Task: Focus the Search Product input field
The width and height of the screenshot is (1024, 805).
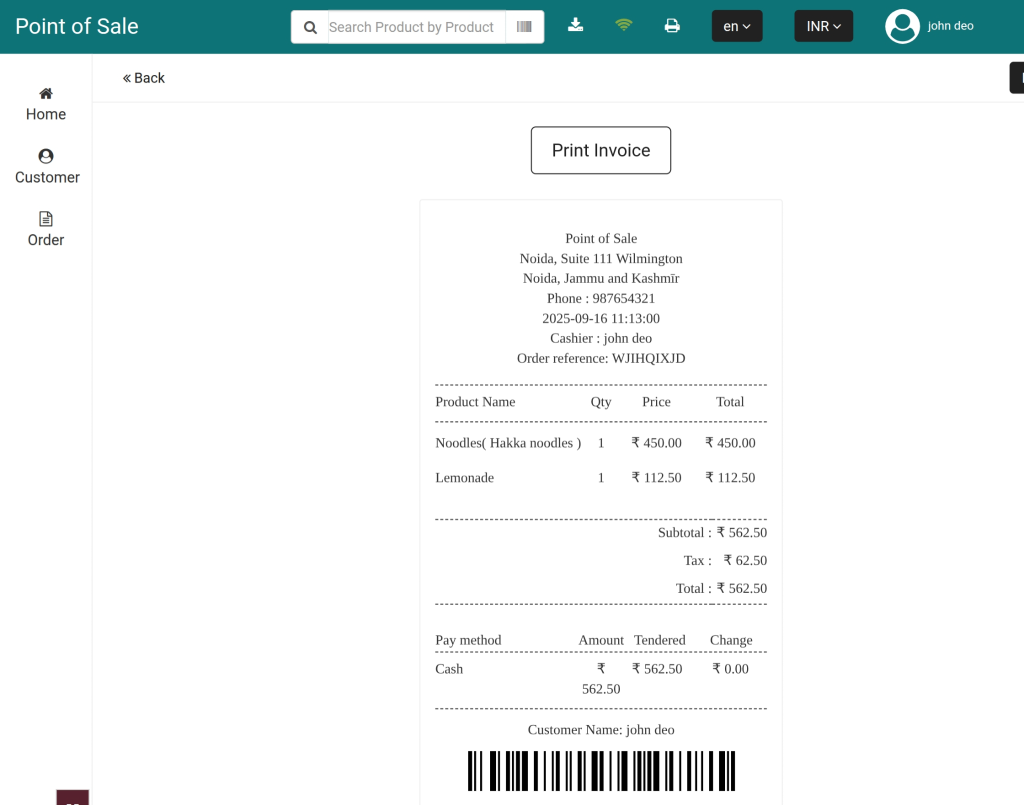Action: coord(416,27)
